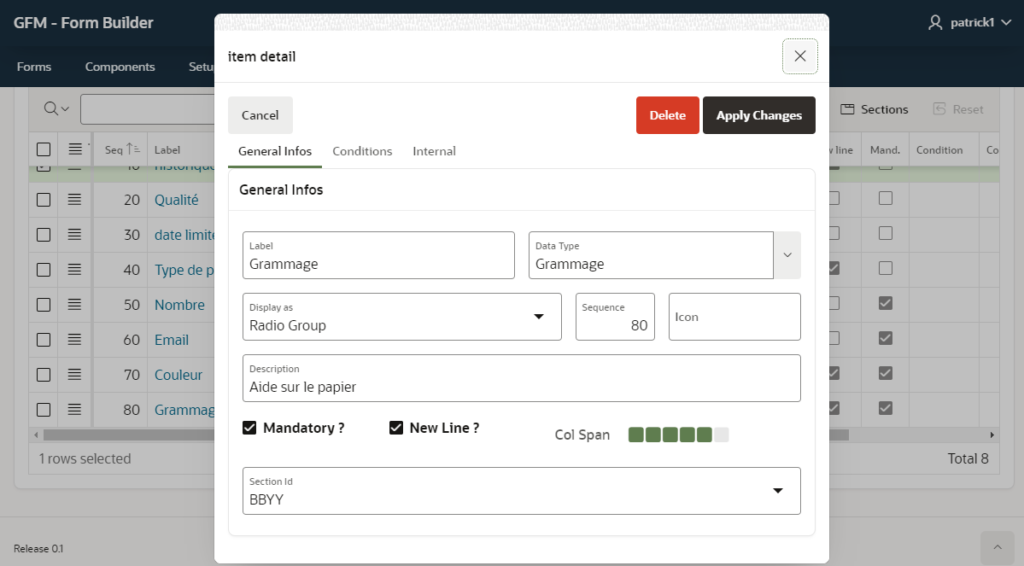Sort by the Seq column arrow
This screenshot has height=566, width=1024.
pyautogui.click(x=133, y=149)
